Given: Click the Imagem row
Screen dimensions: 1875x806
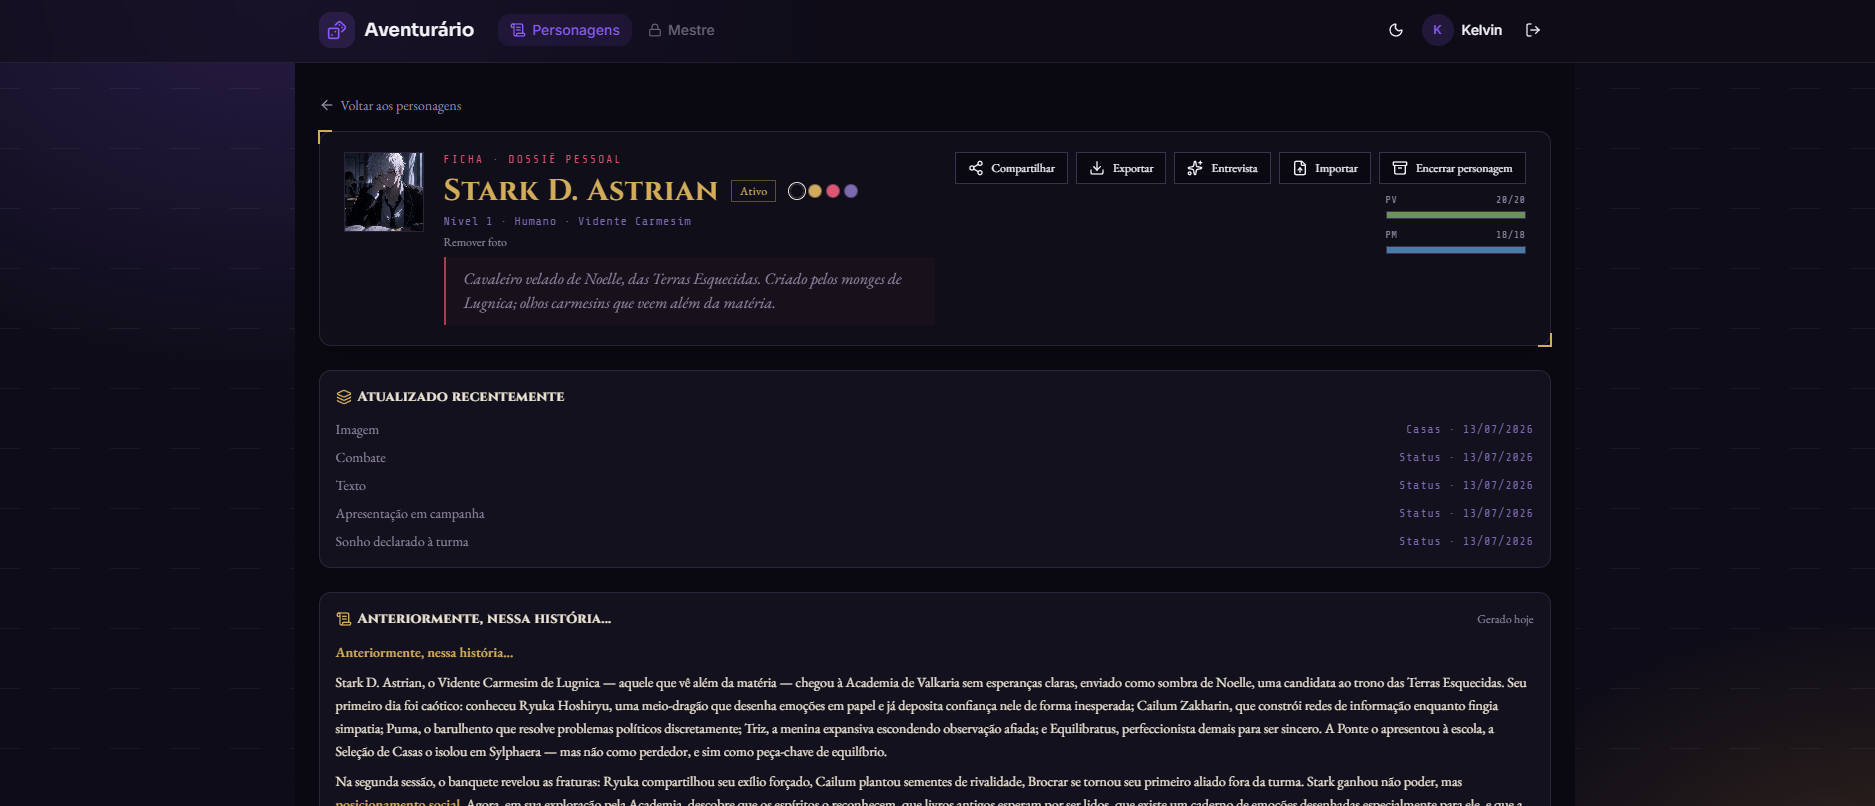Looking at the screenshot, I should tap(934, 430).
